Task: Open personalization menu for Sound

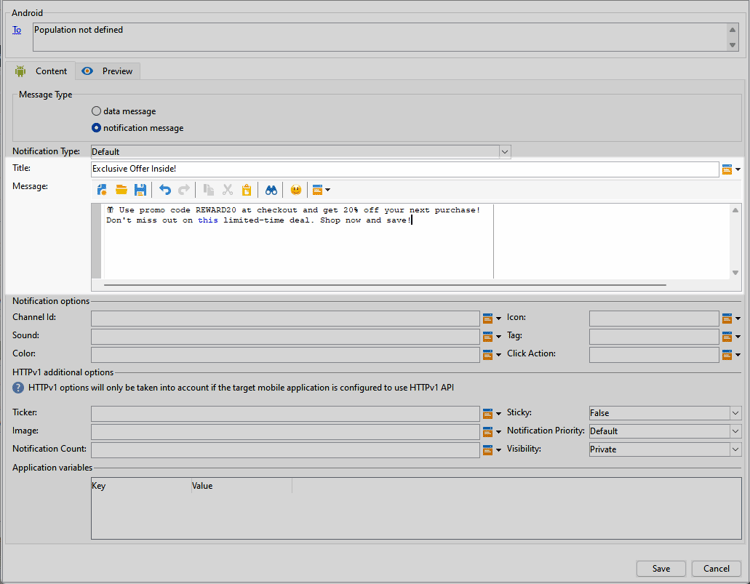Action: coord(492,336)
